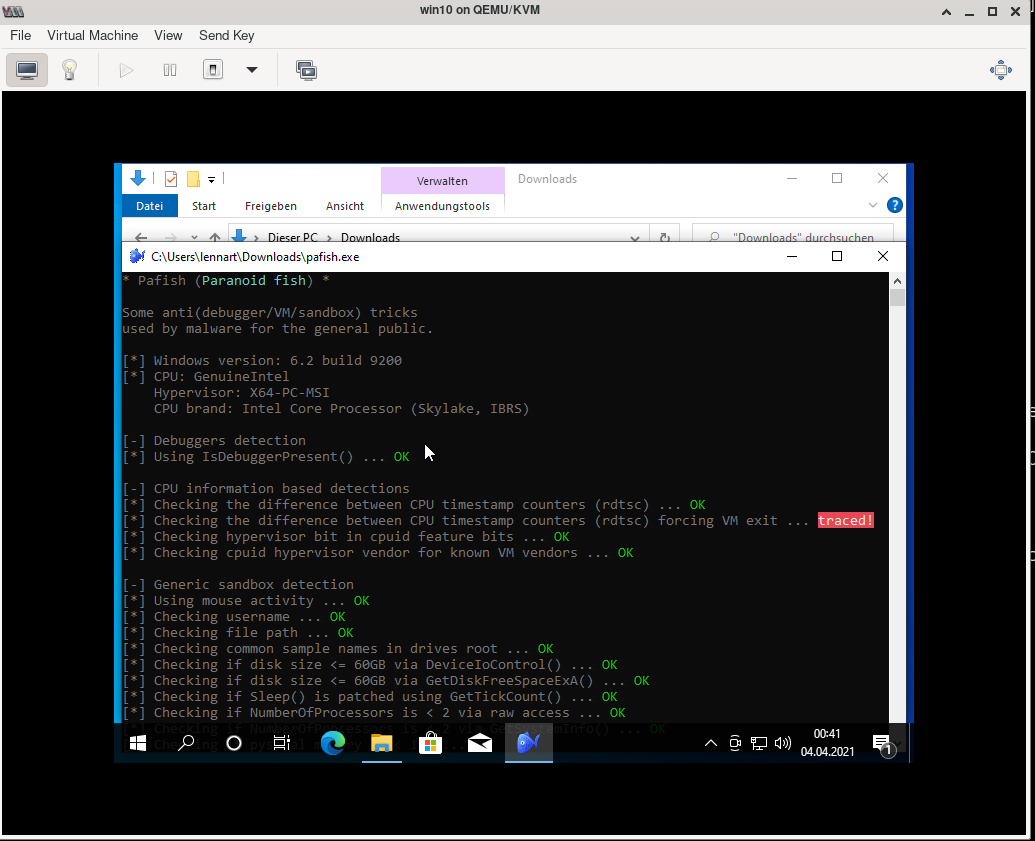The height and width of the screenshot is (841, 1035).
Task: Open the Datei tab in Explorer
Action: pos(150,206)
